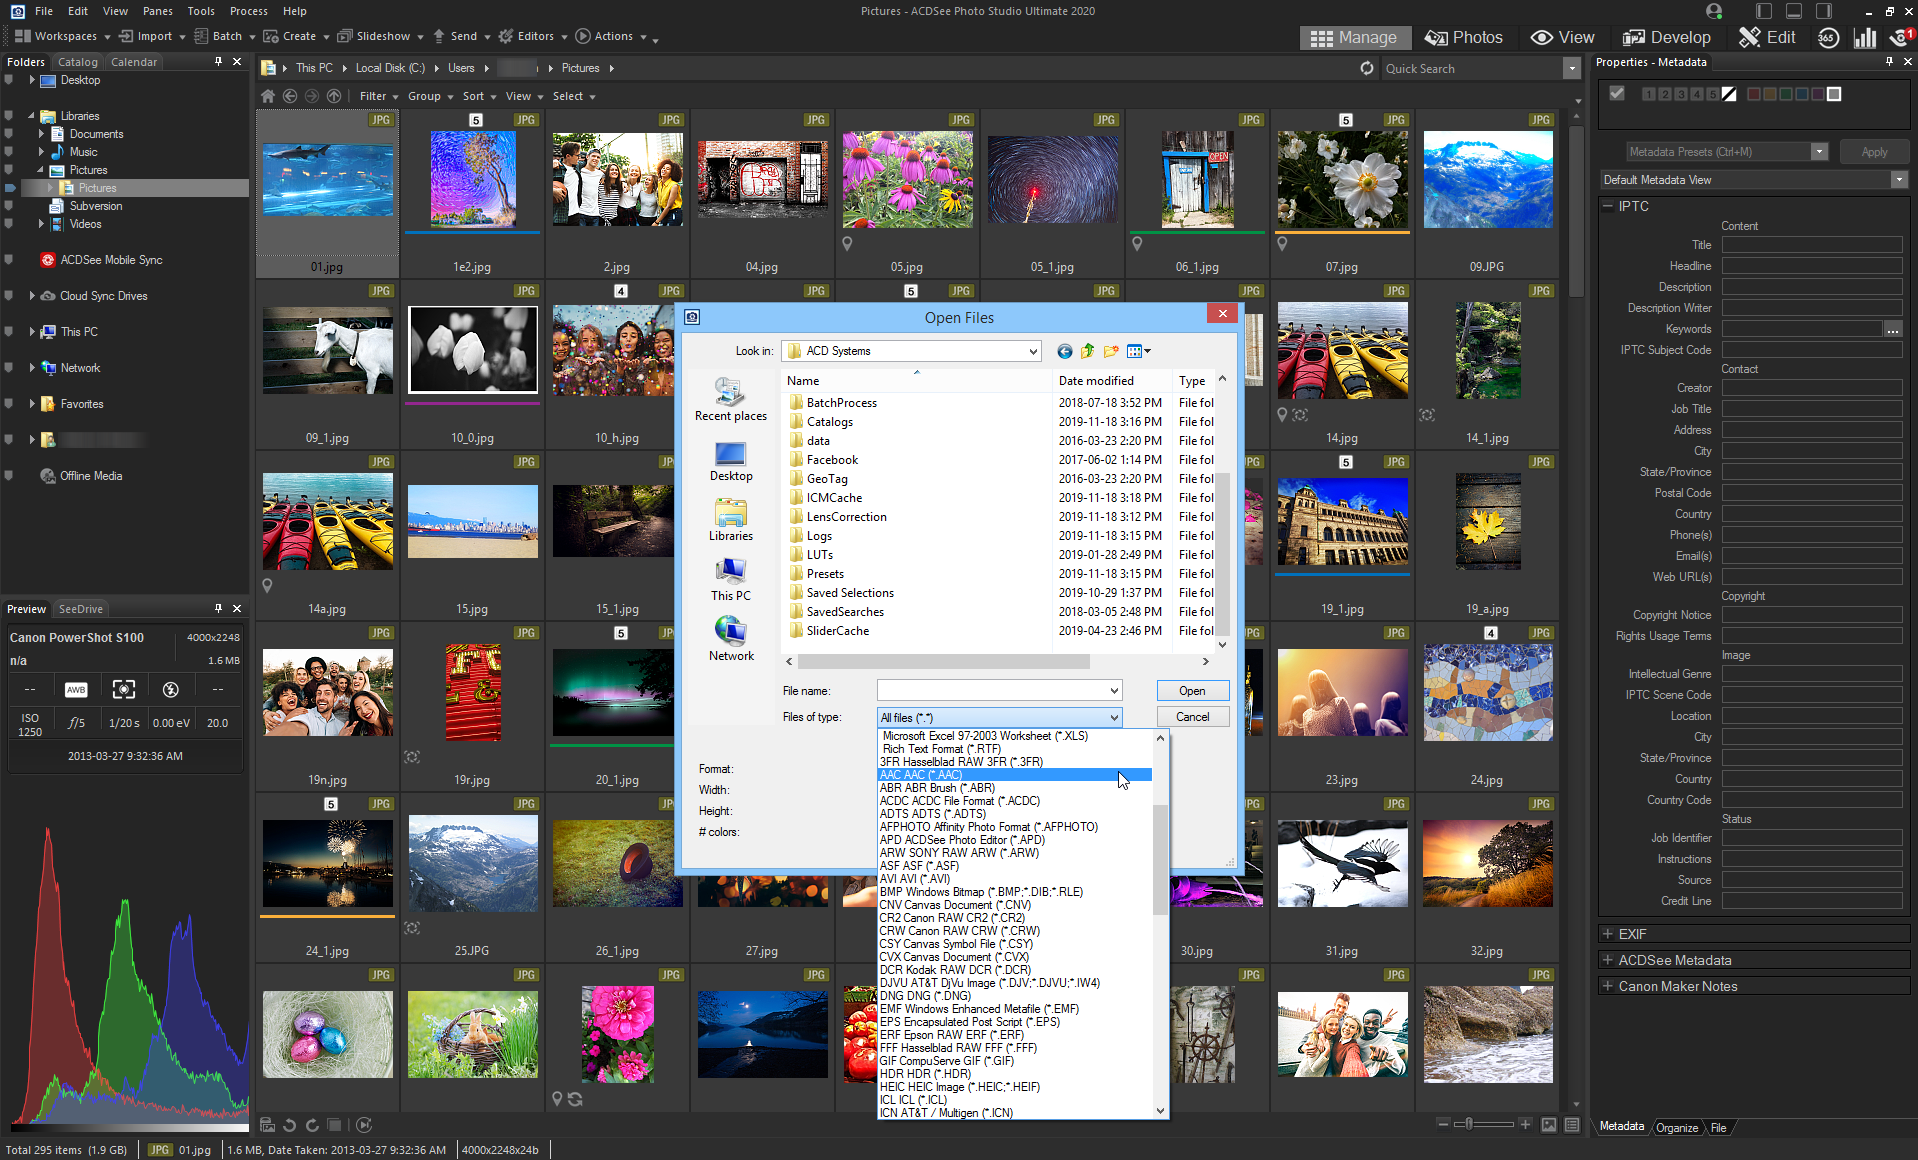Select the 07.jpg thumbnail
This screenshot has height=1160, width=1918.
click(x=1342, y=180)
